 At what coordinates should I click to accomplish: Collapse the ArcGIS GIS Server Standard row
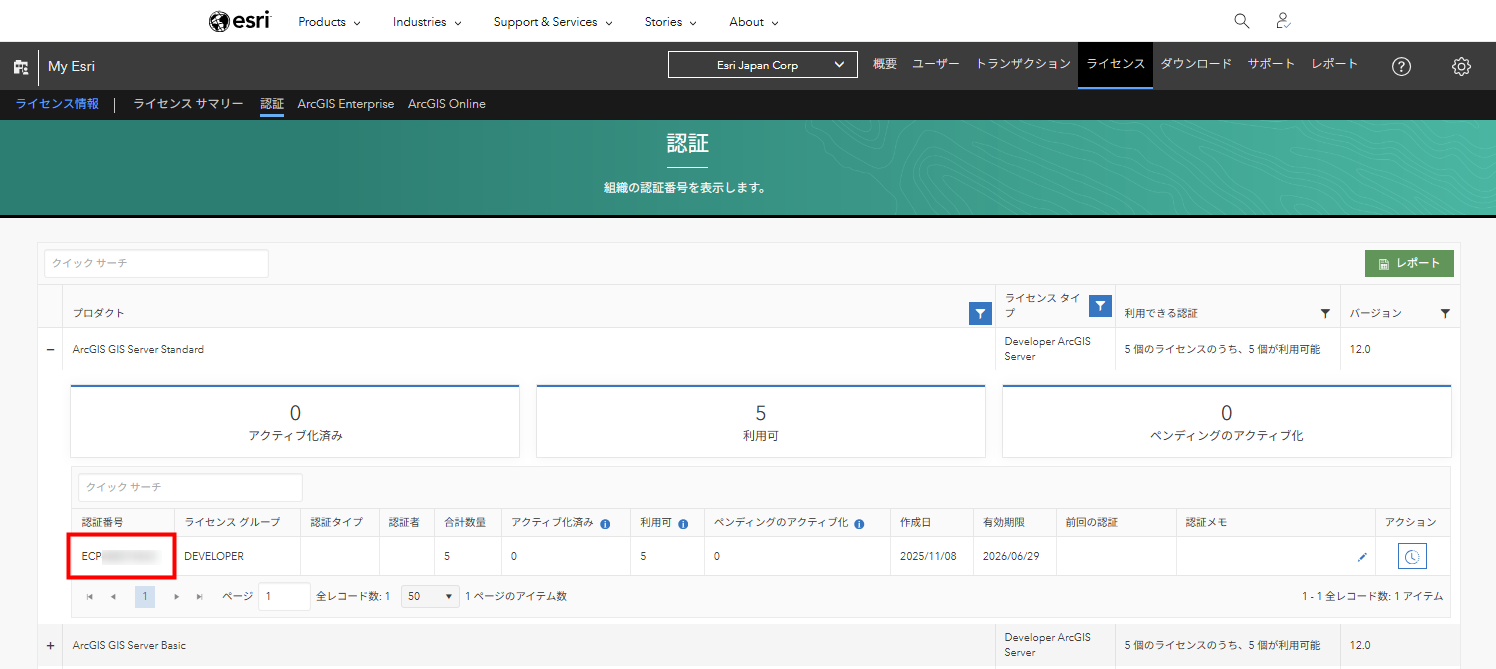click(x=50, y=350)
